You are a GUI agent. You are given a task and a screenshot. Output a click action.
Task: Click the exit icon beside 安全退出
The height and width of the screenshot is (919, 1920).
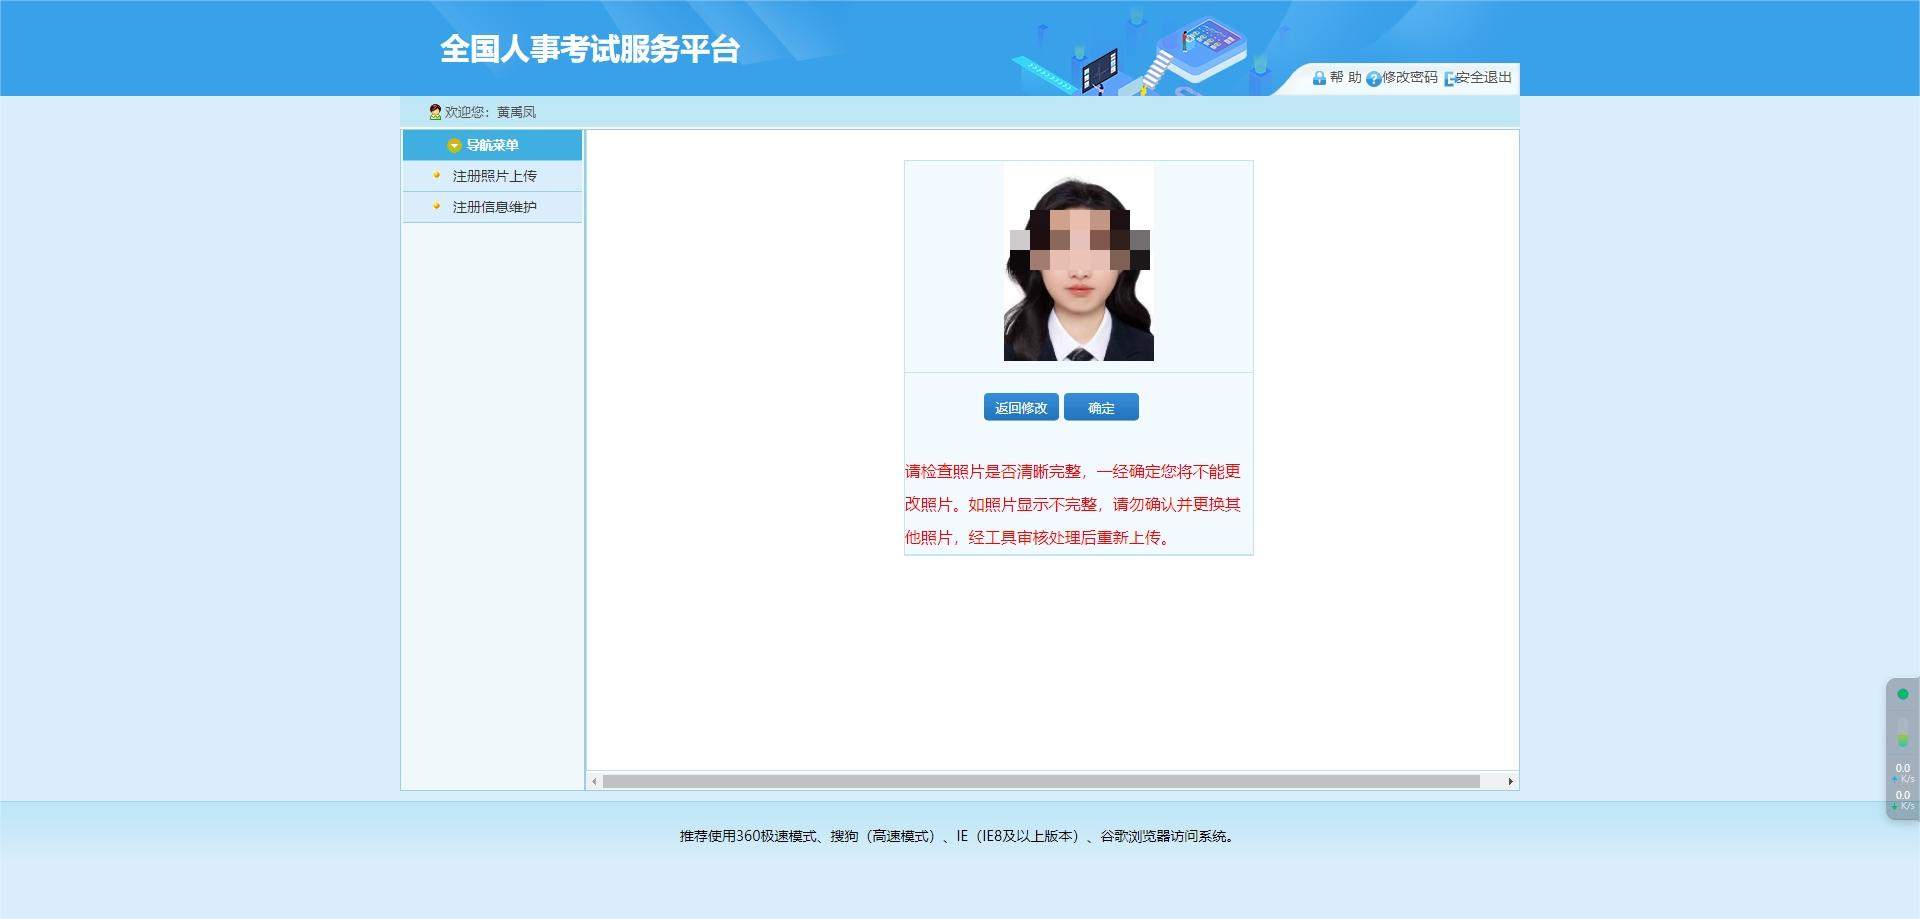tap(1450, 79)
